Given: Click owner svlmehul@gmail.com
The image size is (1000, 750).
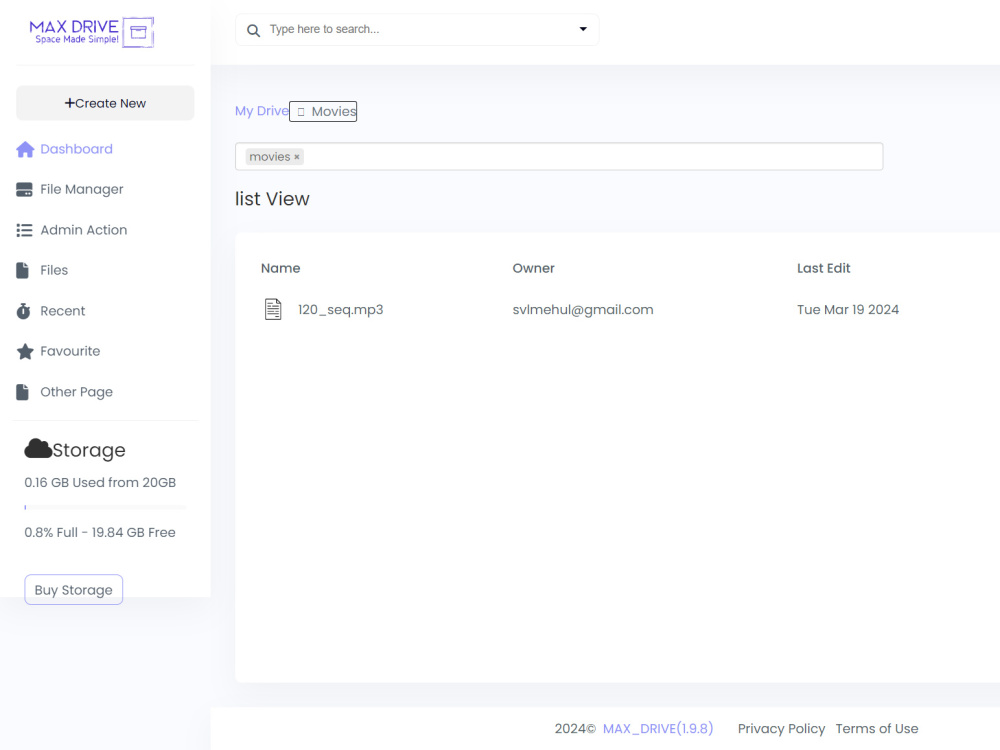Looking at the screenshot, I should [583, 310].
